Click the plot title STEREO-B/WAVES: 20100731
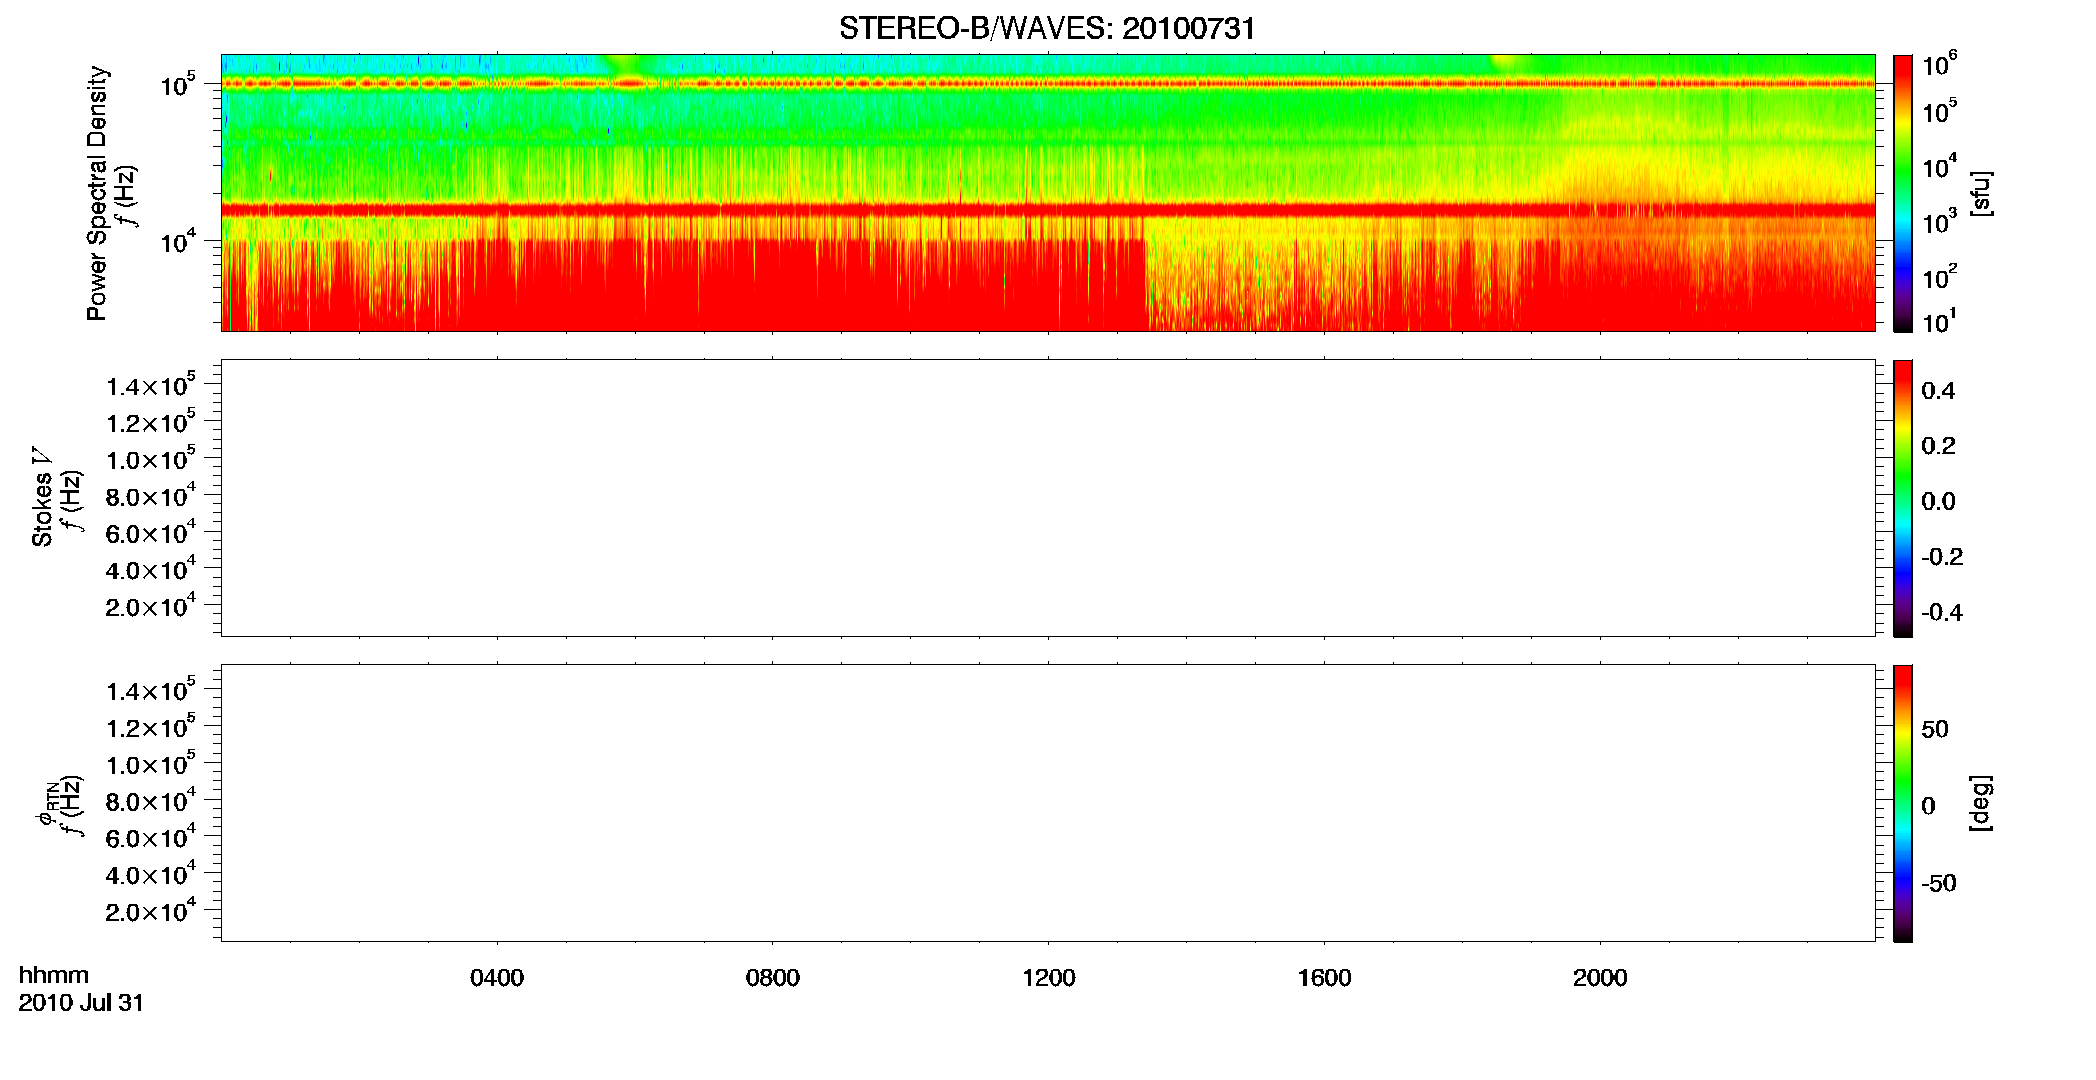 click(1047, 28)
